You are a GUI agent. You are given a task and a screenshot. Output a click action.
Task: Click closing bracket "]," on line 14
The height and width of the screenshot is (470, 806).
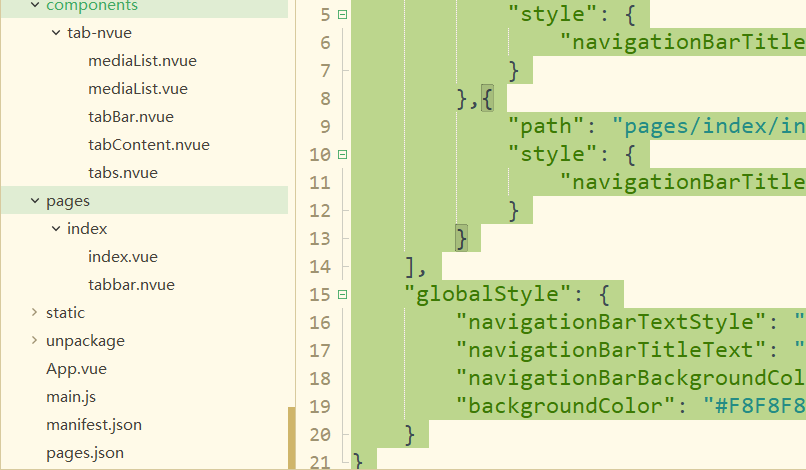tap(415, 267)
